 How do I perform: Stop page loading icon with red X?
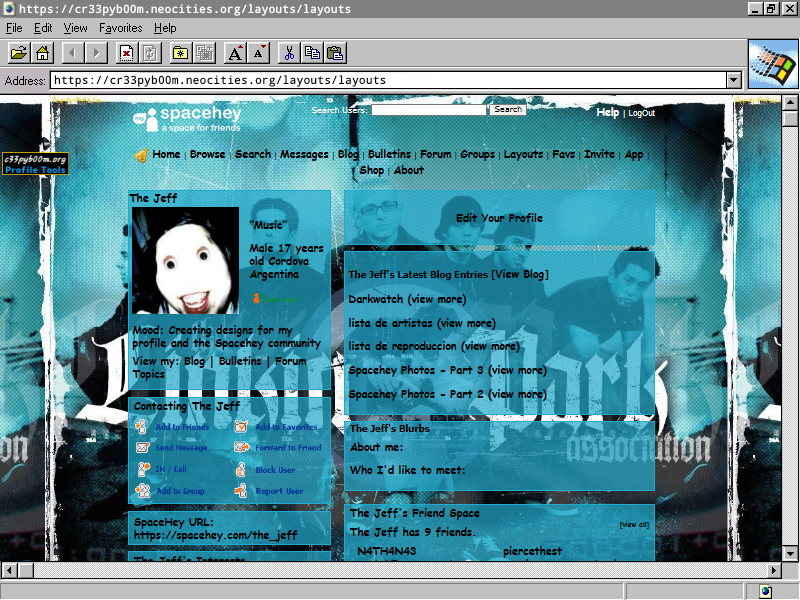[x=126, y=53]
